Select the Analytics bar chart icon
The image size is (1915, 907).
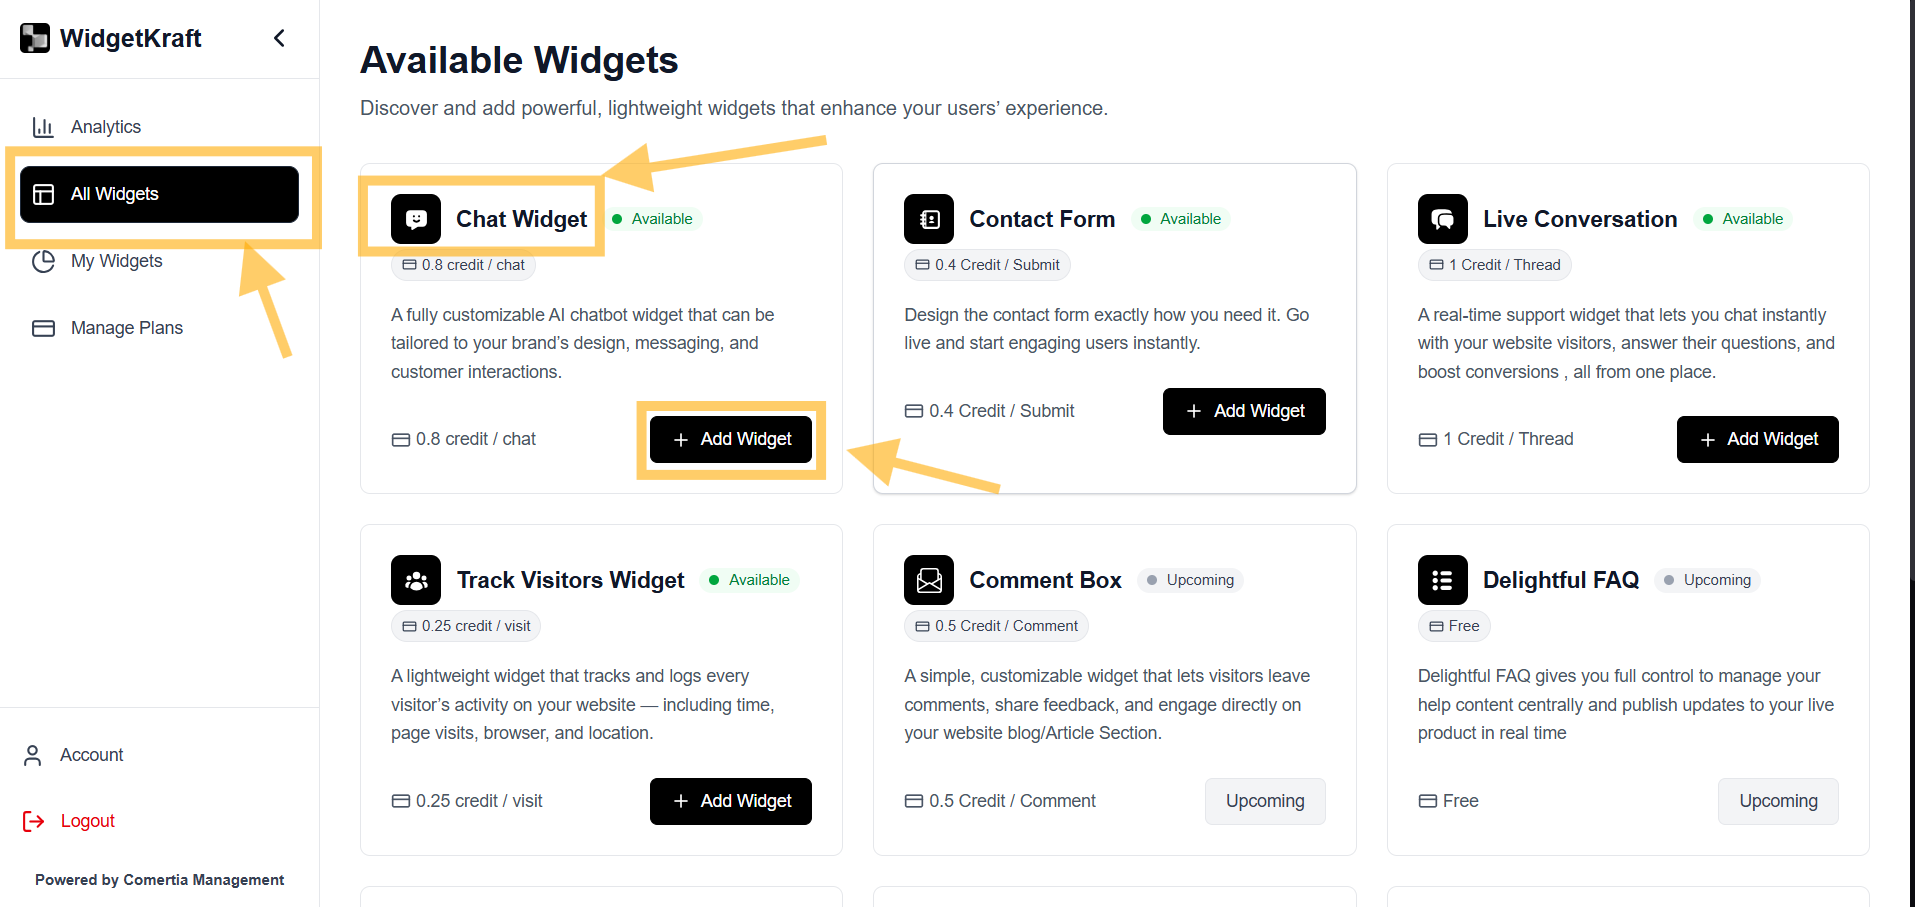pos(43,126)
